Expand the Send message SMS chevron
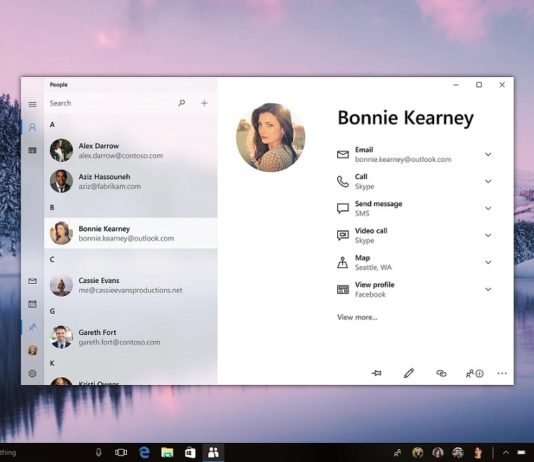534x462 pixels. point(488,208)
